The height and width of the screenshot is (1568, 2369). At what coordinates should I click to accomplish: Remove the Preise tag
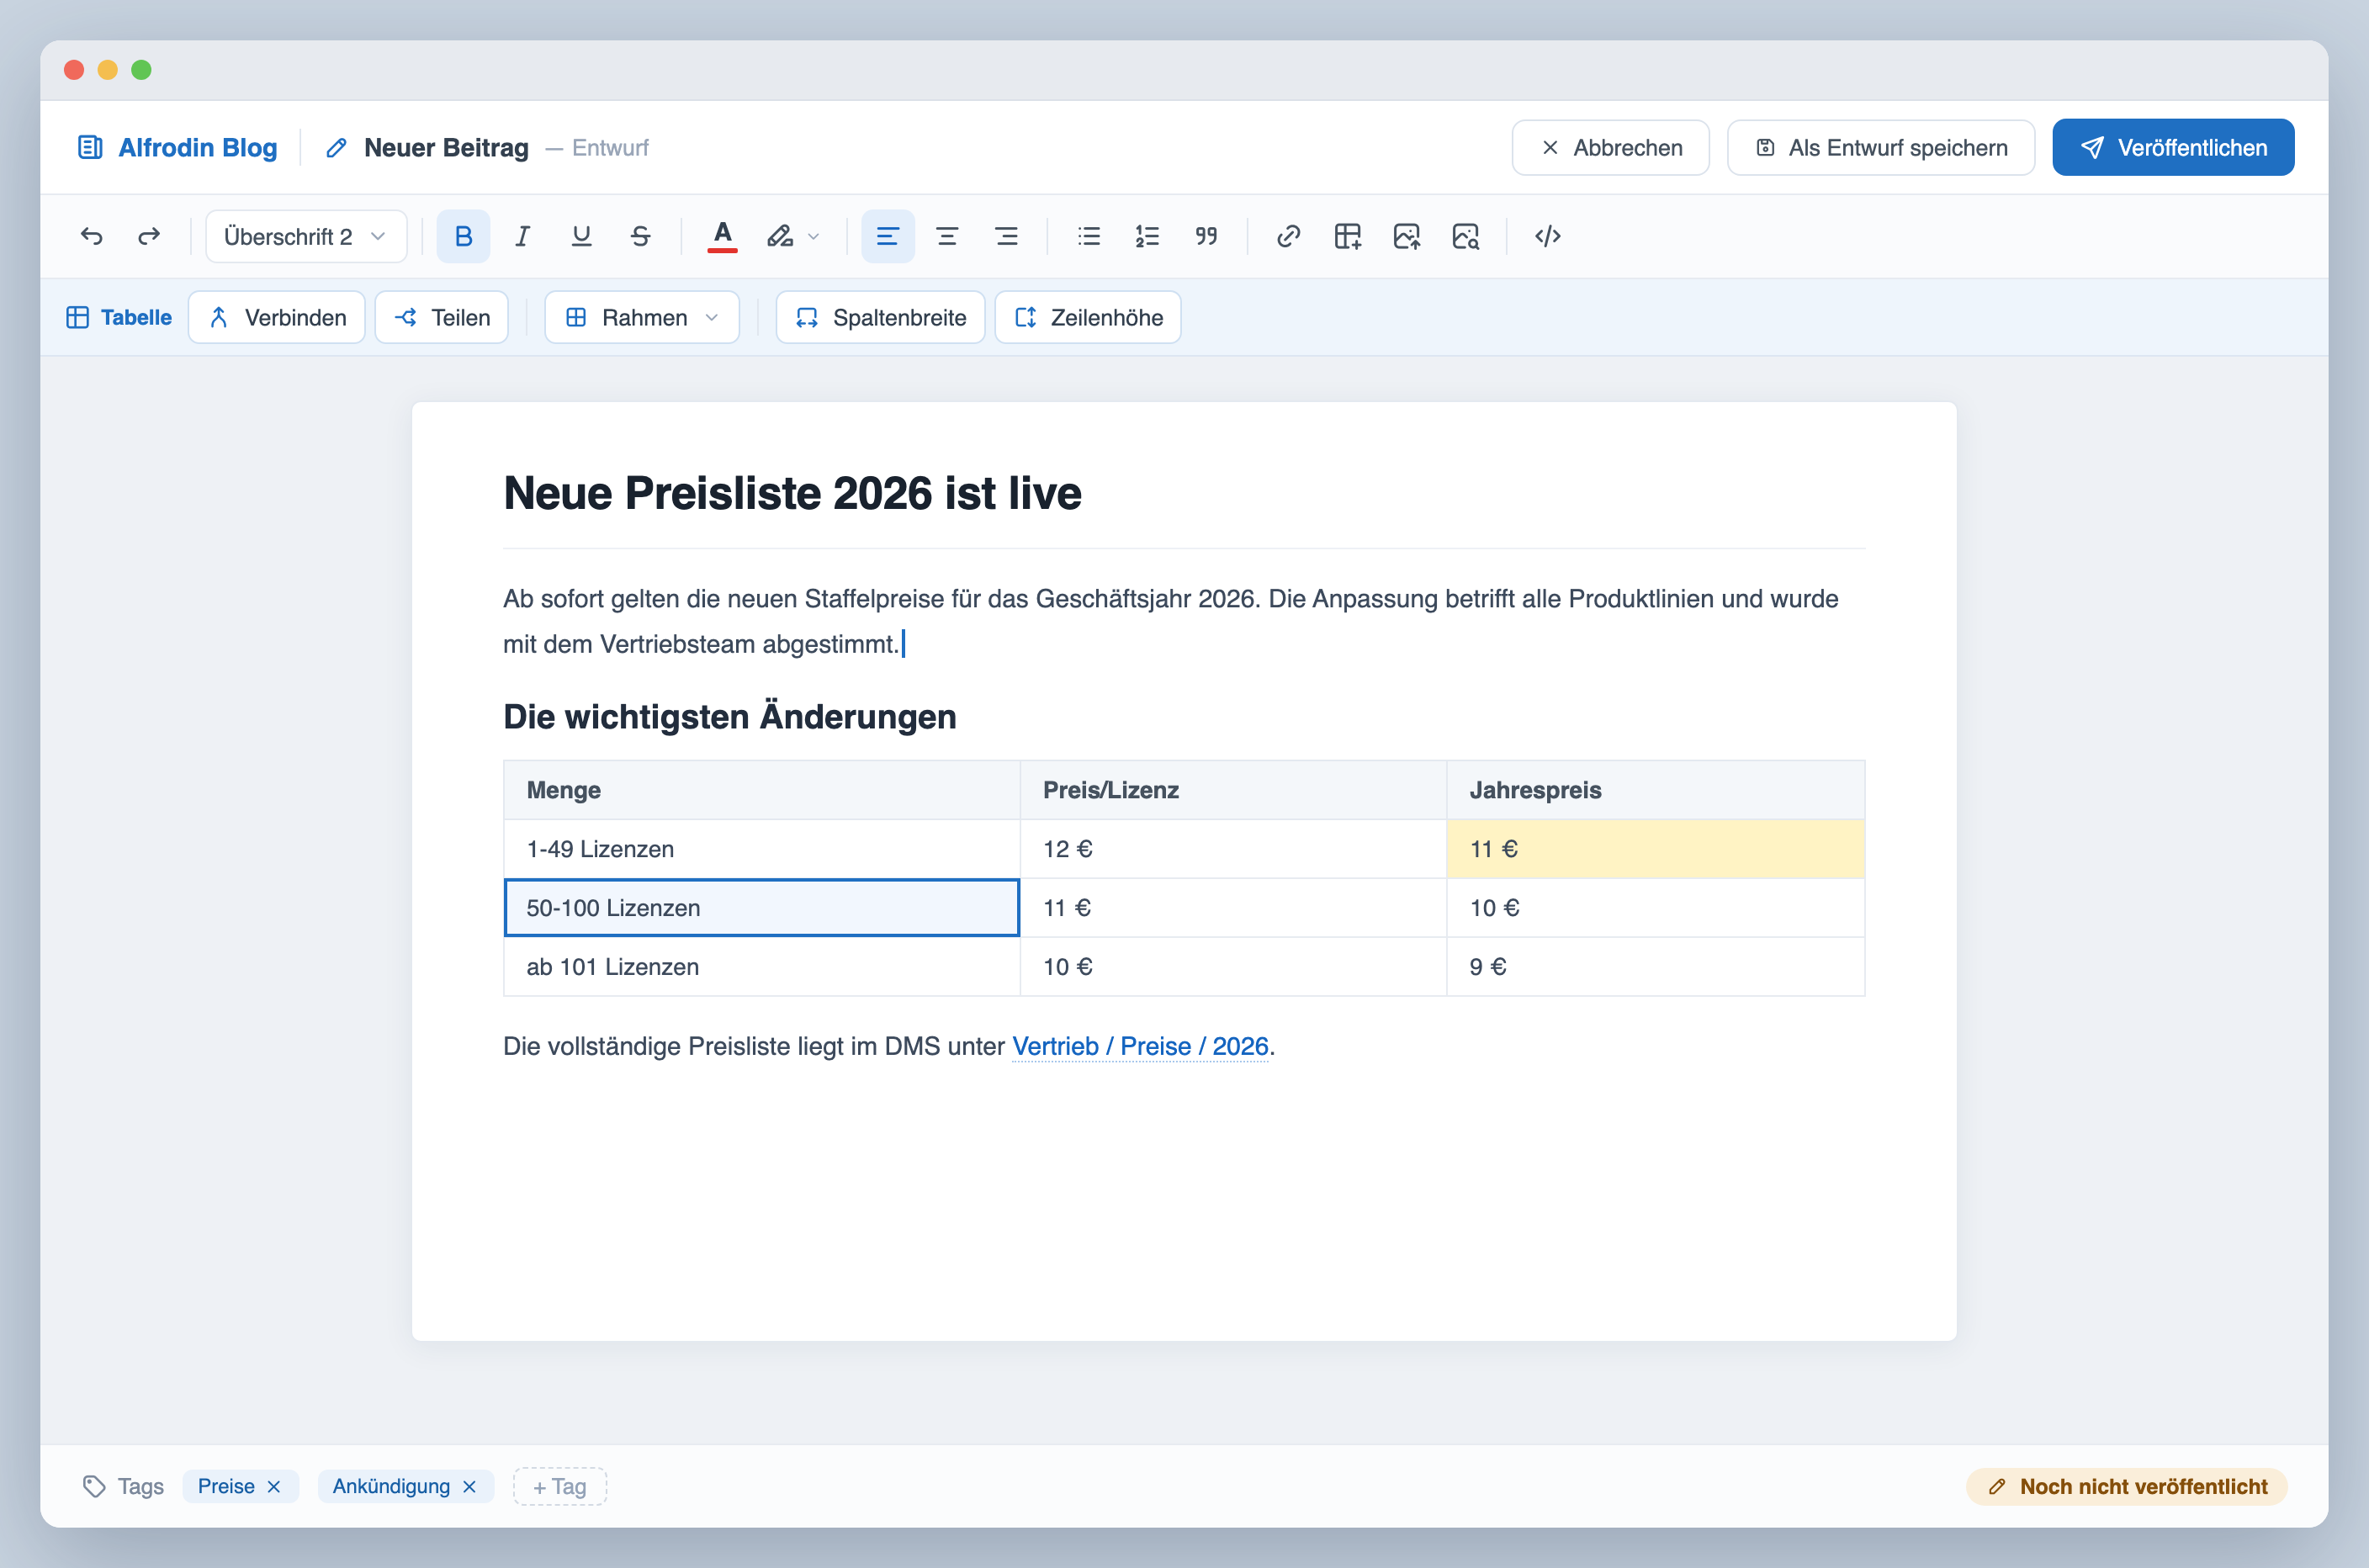point(274,1487)
